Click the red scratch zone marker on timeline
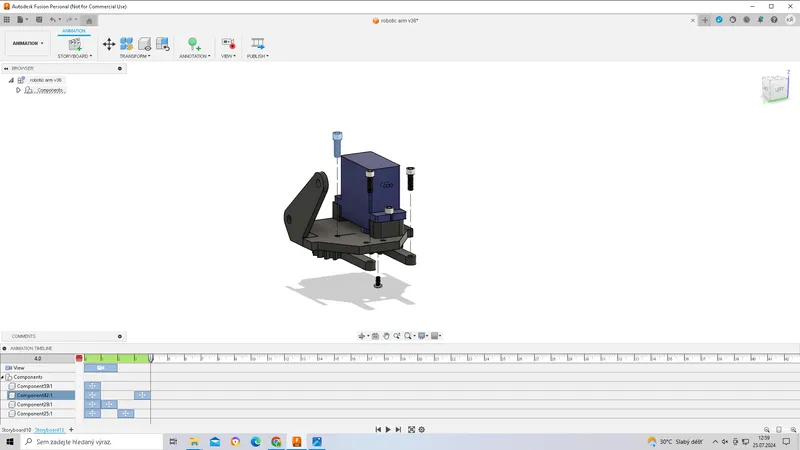The width and height of the screenshot is (800, 450). [79, 358]
